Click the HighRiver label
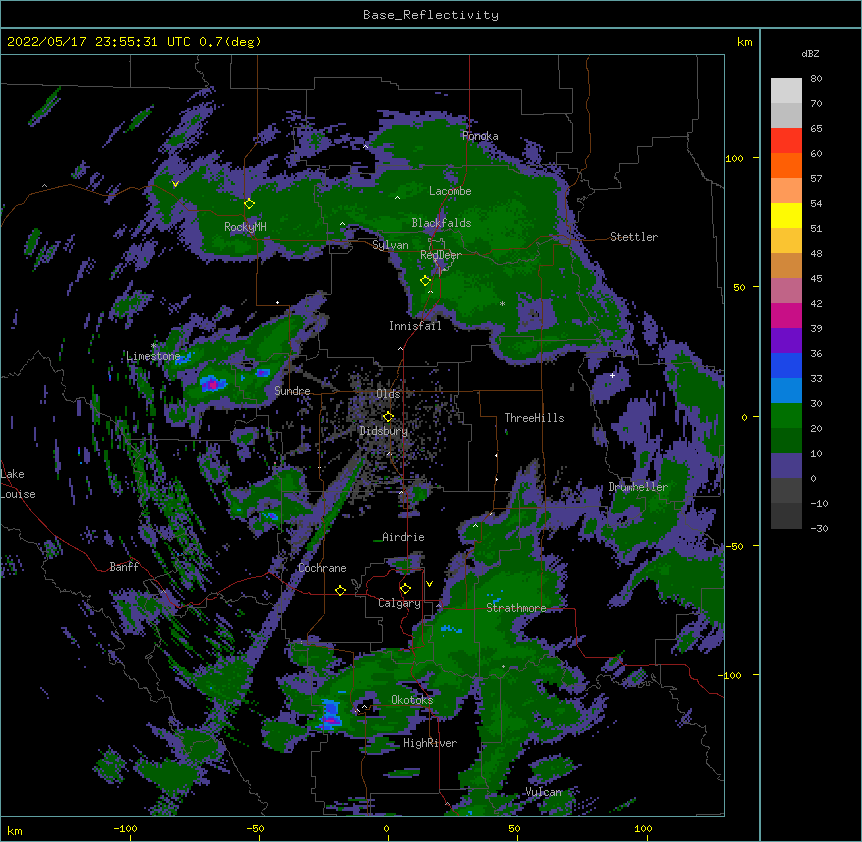The height and width of the screenshot is (842, 862). pyautogui.click(x=430, y=743)
